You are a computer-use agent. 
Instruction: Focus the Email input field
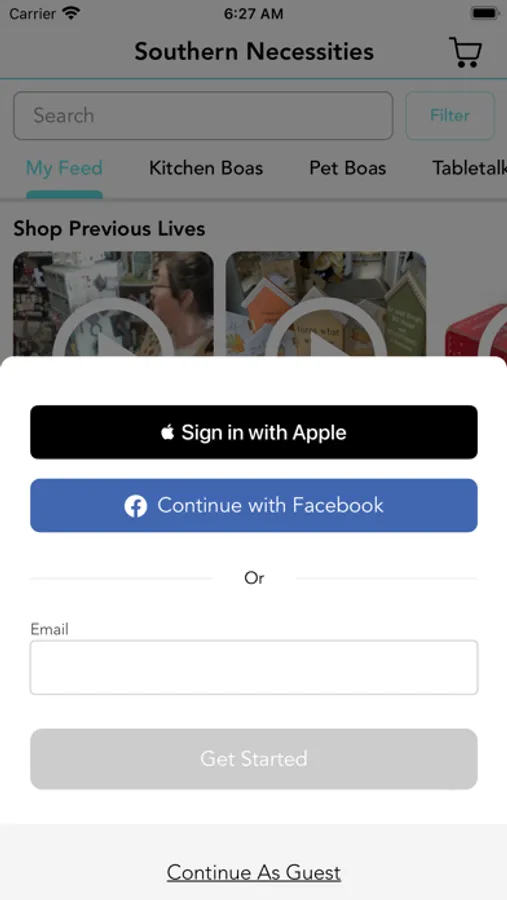click(254, 668)
